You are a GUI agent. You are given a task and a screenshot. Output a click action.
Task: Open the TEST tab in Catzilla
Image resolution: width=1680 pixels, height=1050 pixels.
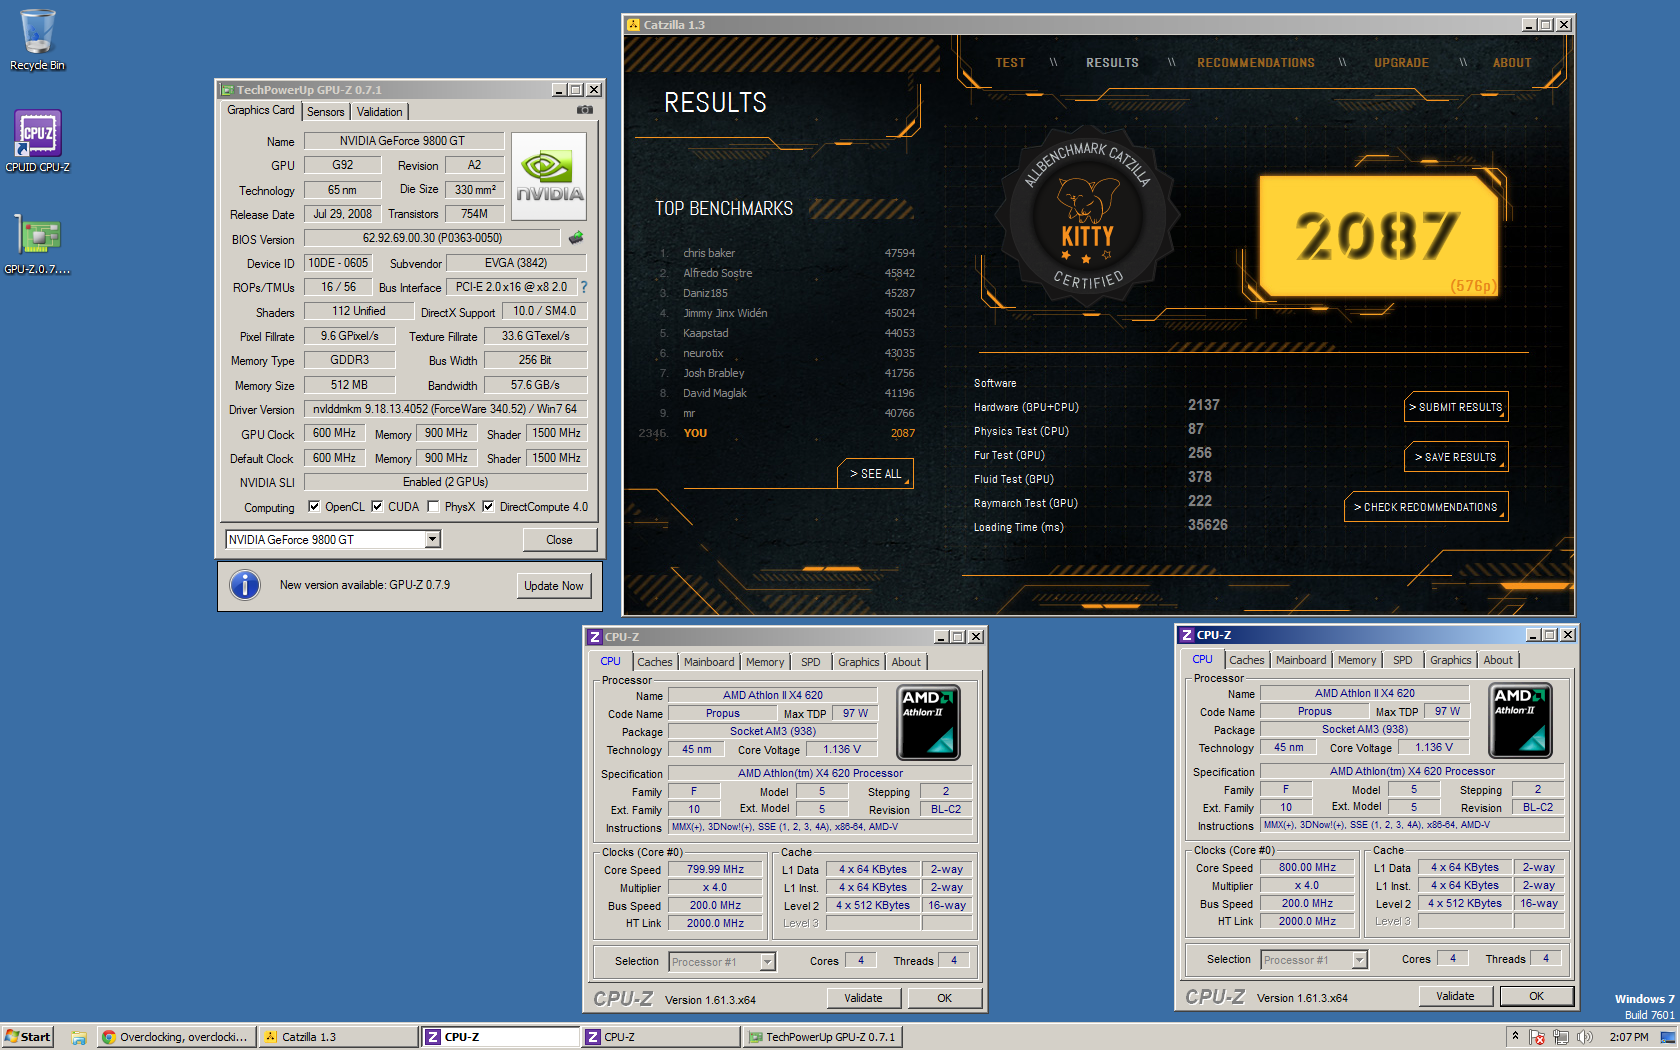(1010, 63)
